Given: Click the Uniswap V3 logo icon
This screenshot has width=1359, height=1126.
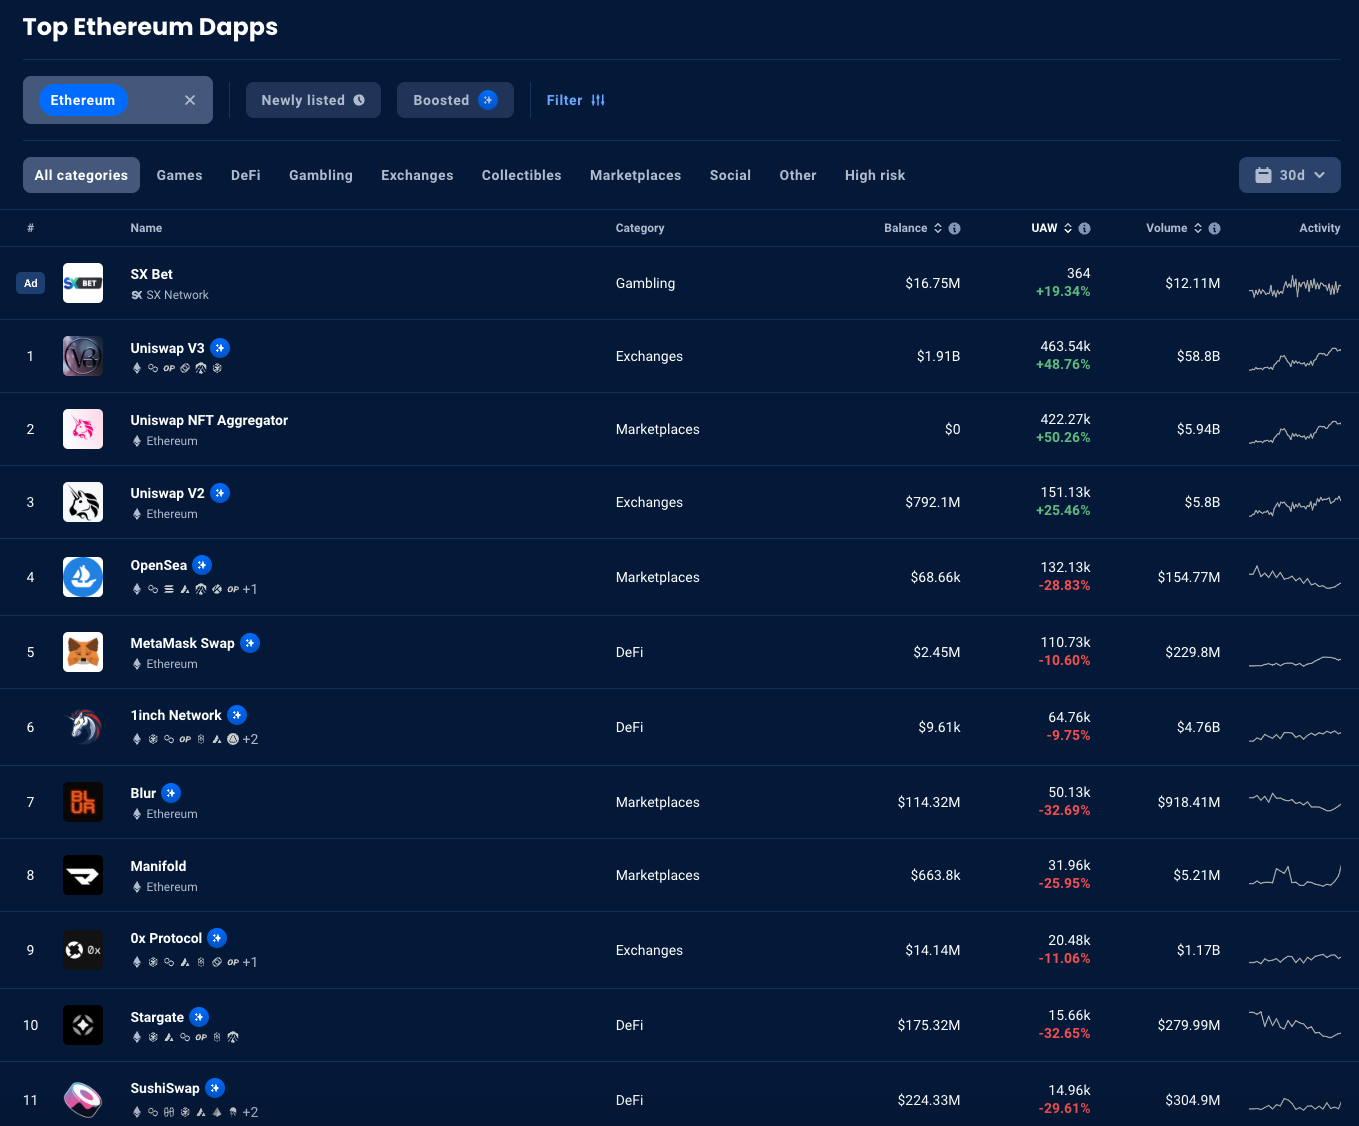Looking at the screenshot, I should [x=83, y=356].
